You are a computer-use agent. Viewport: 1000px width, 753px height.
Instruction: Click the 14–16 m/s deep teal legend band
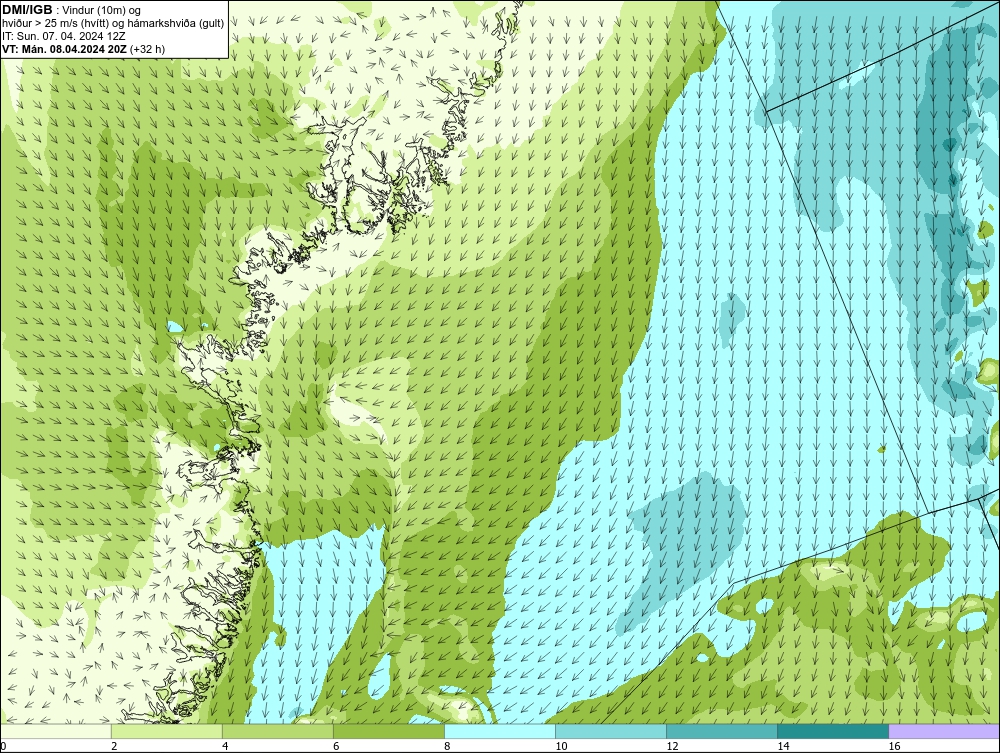click(833, 731)
